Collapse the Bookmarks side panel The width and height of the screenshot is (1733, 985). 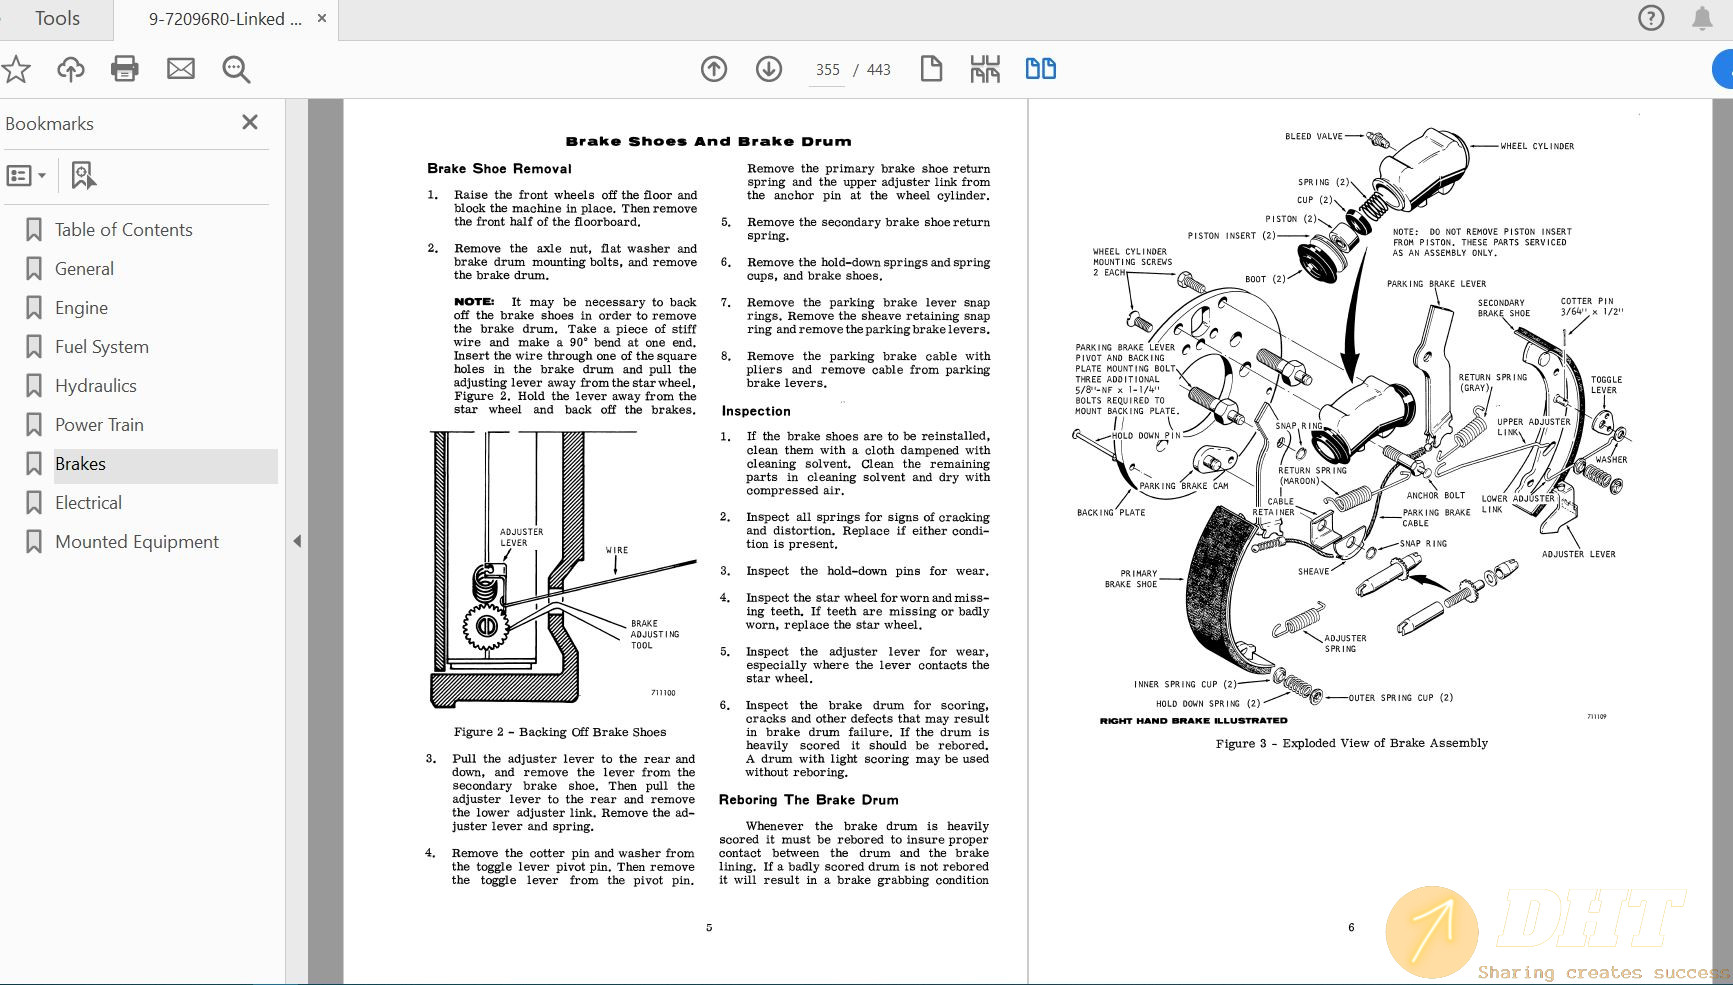click(250, 123)
